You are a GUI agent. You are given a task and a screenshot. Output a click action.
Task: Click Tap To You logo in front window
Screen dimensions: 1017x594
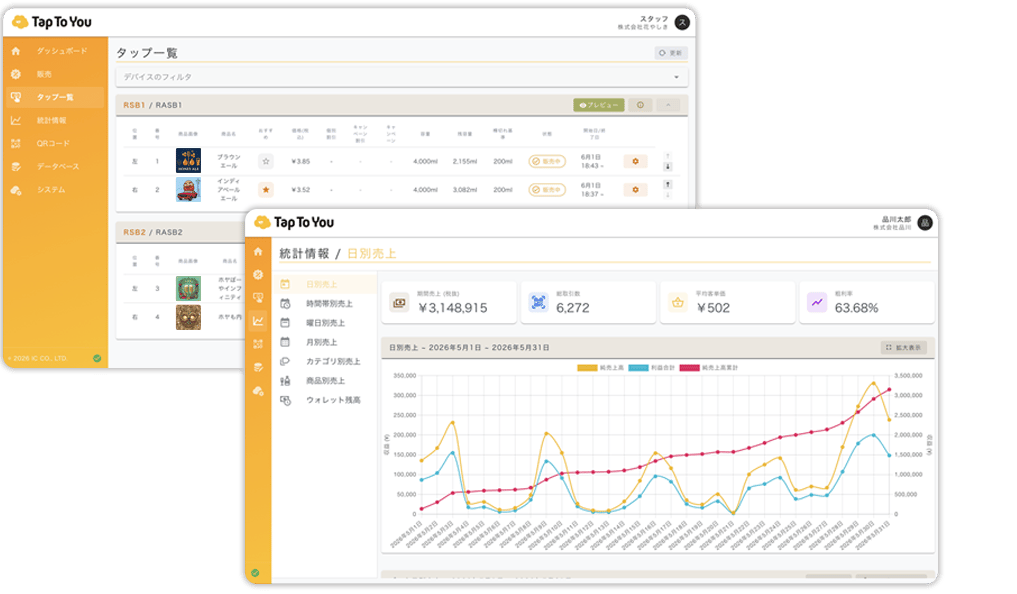294,222
